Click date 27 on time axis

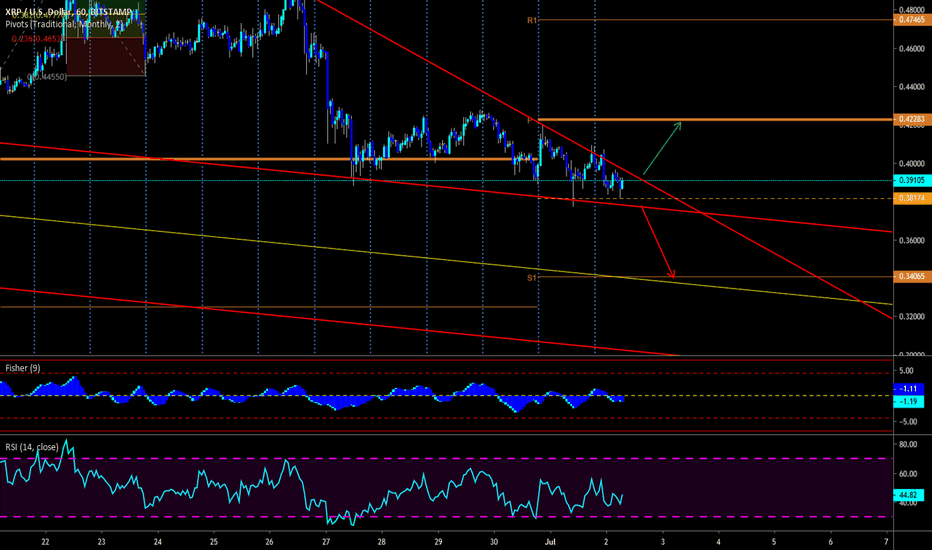coord(326,542)
